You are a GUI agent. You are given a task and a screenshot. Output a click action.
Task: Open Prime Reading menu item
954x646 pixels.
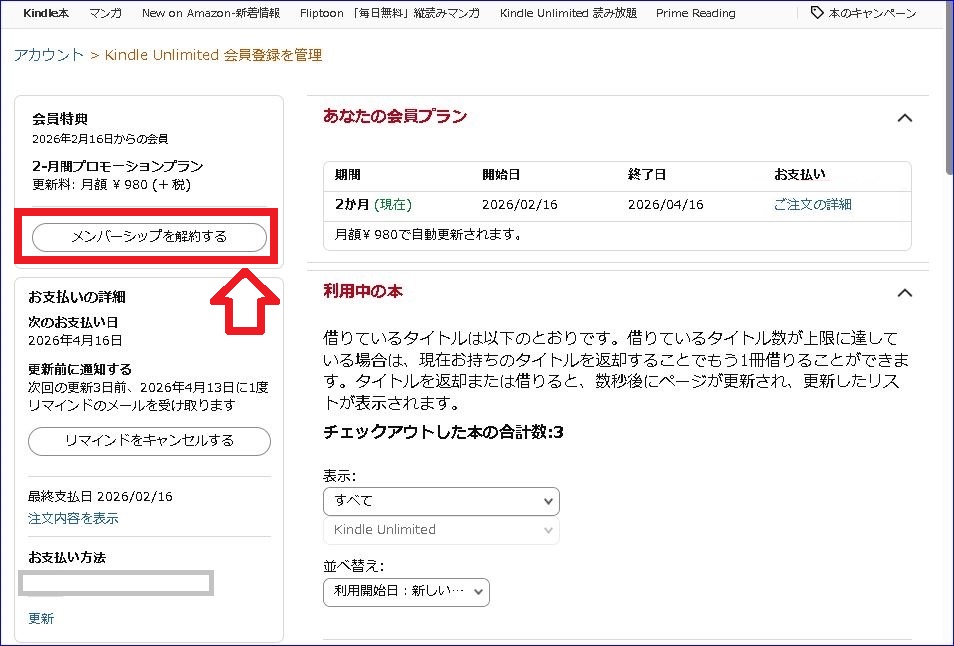coord(695,13)
